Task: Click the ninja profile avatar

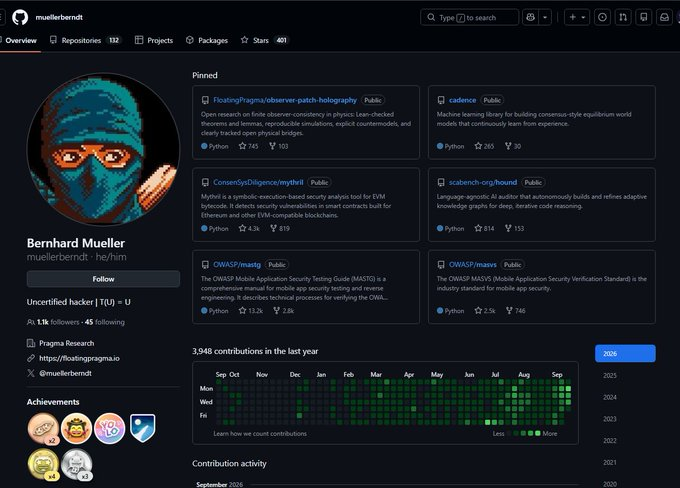Action: tap(103, 149)
